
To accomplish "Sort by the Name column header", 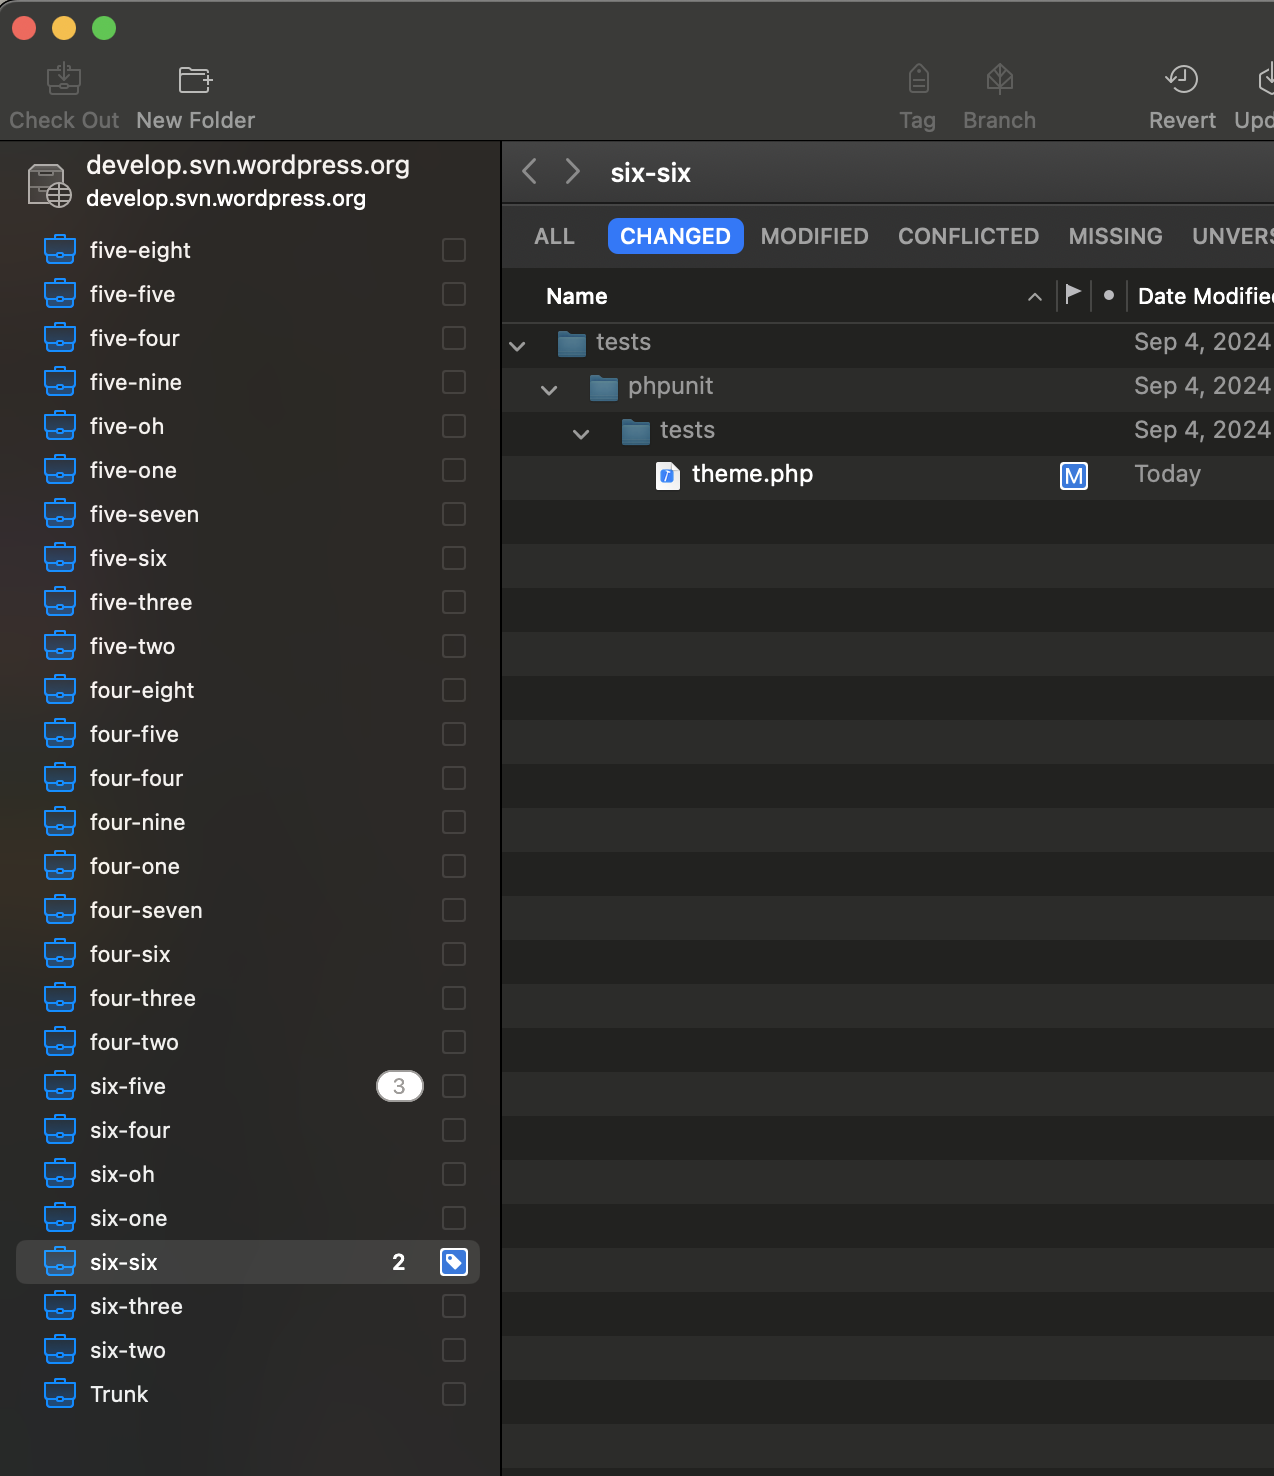I will pos(577,296).
